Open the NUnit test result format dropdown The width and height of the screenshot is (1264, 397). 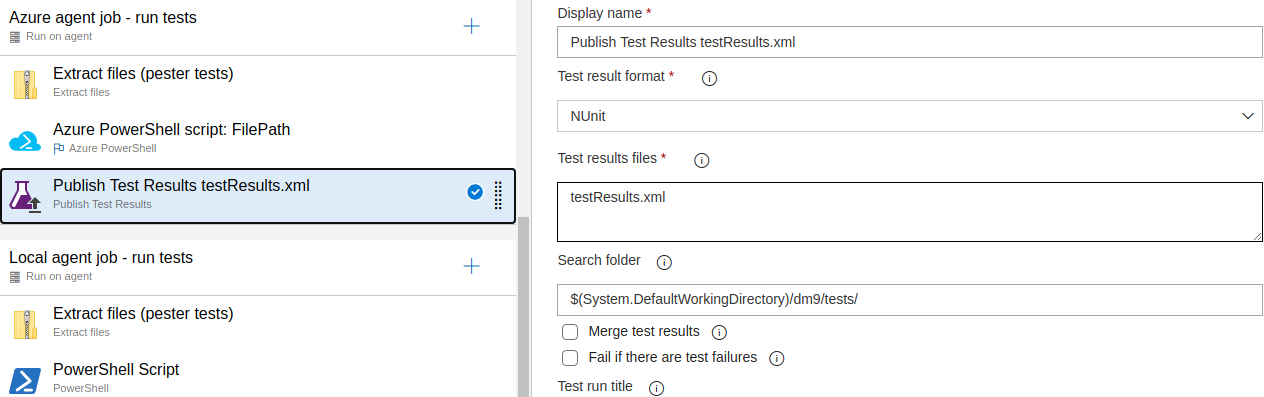[910, 116]
